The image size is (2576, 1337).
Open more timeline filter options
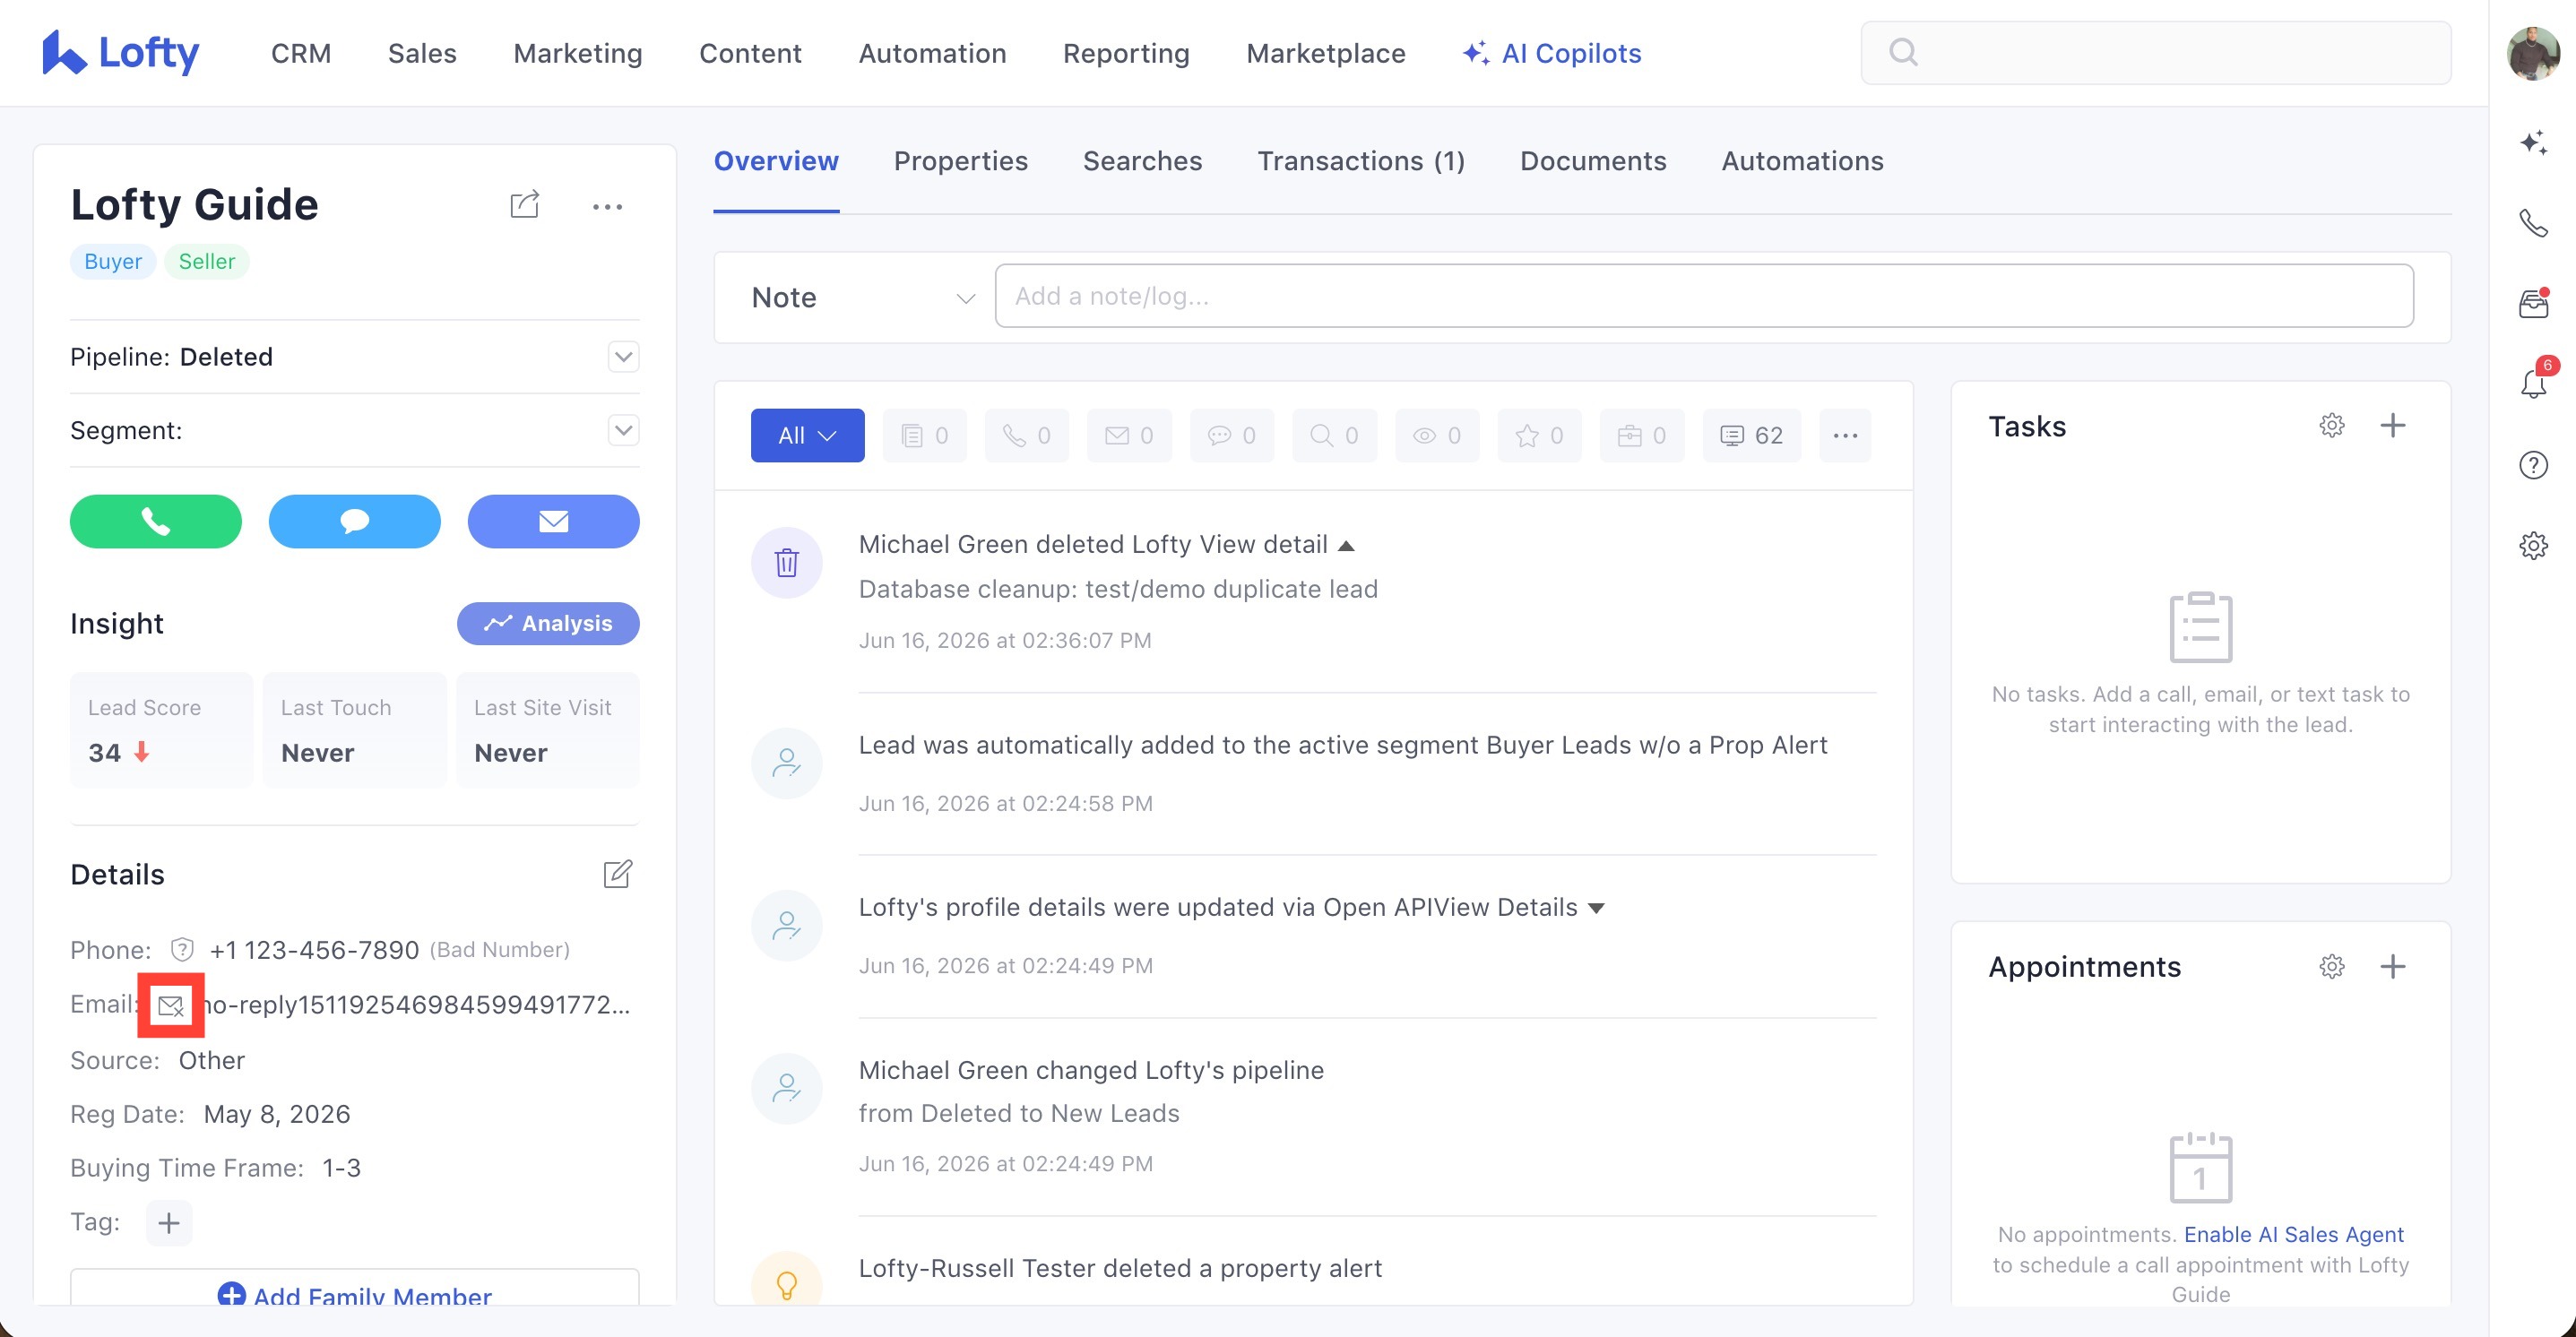coord(1845,435)
